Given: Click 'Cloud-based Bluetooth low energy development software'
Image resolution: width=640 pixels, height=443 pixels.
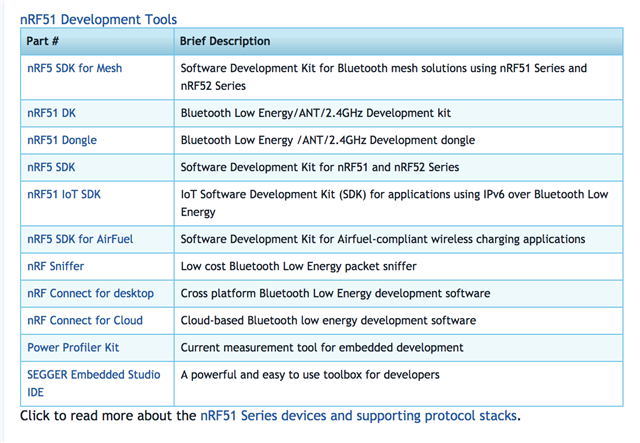Looking at the screenshot, I should coord(328,321).
